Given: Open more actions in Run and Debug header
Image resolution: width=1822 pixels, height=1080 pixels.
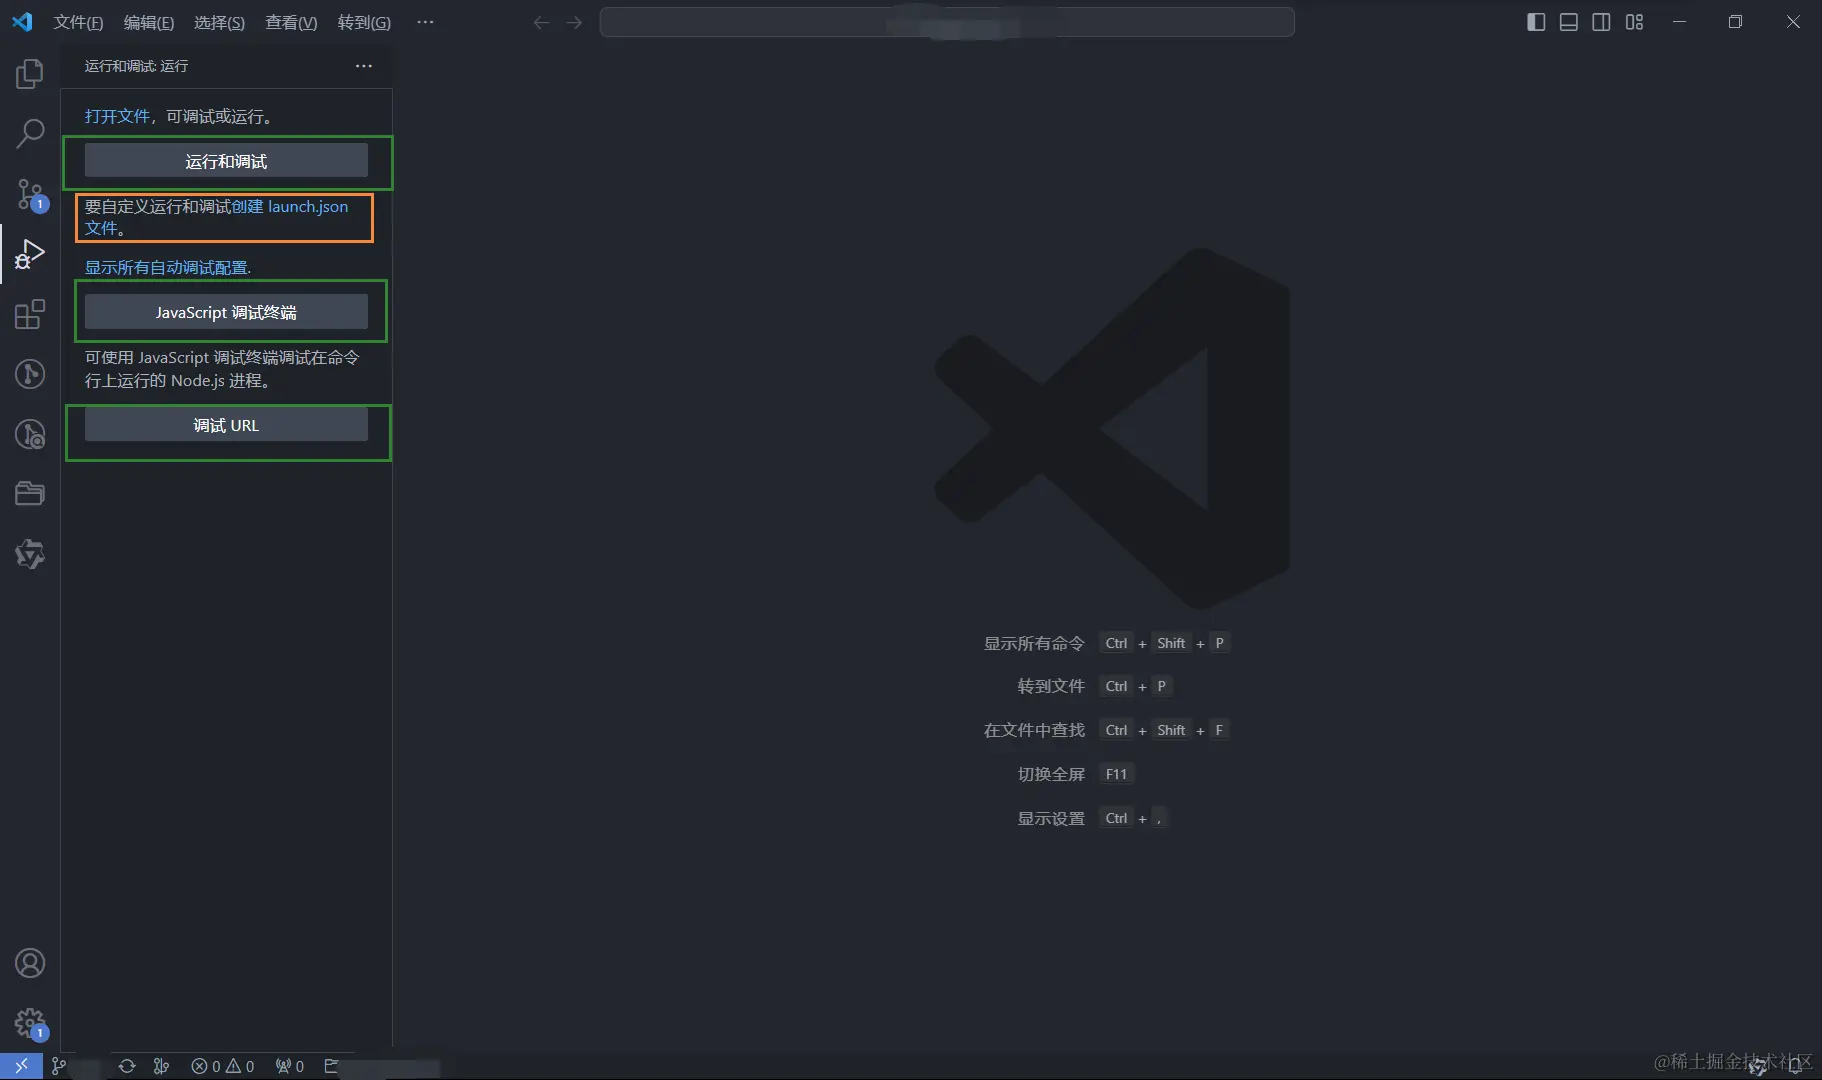Looking at the screenshot, I should tap(364, 66).
